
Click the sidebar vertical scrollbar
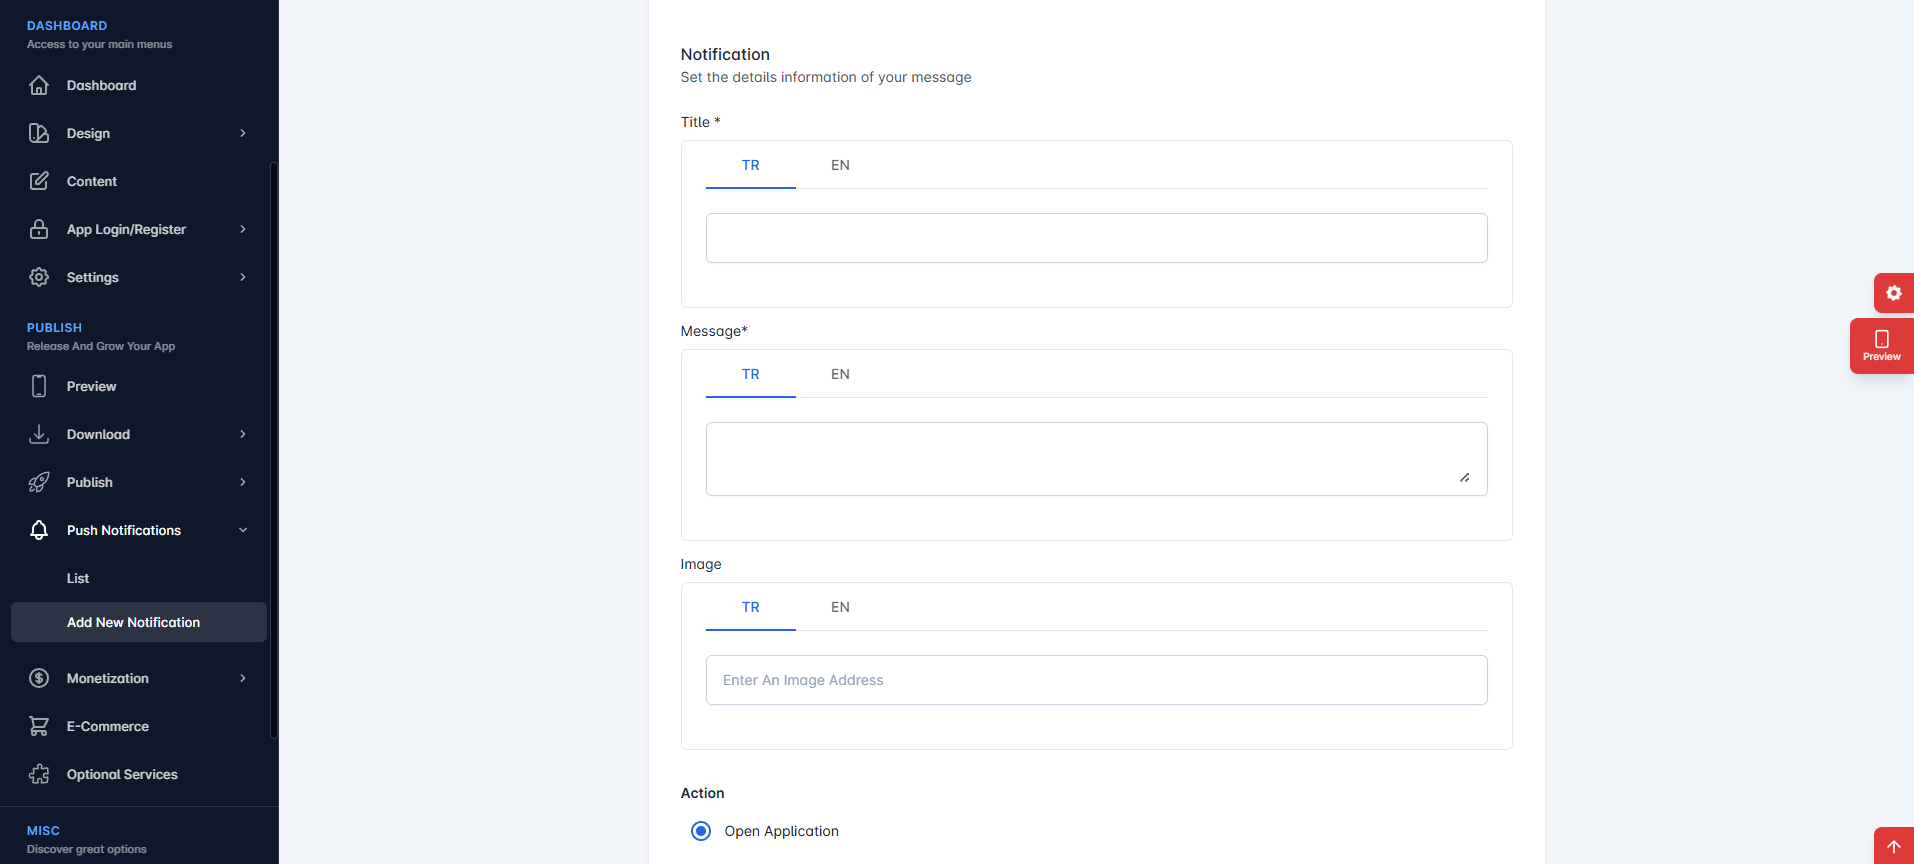274,450
